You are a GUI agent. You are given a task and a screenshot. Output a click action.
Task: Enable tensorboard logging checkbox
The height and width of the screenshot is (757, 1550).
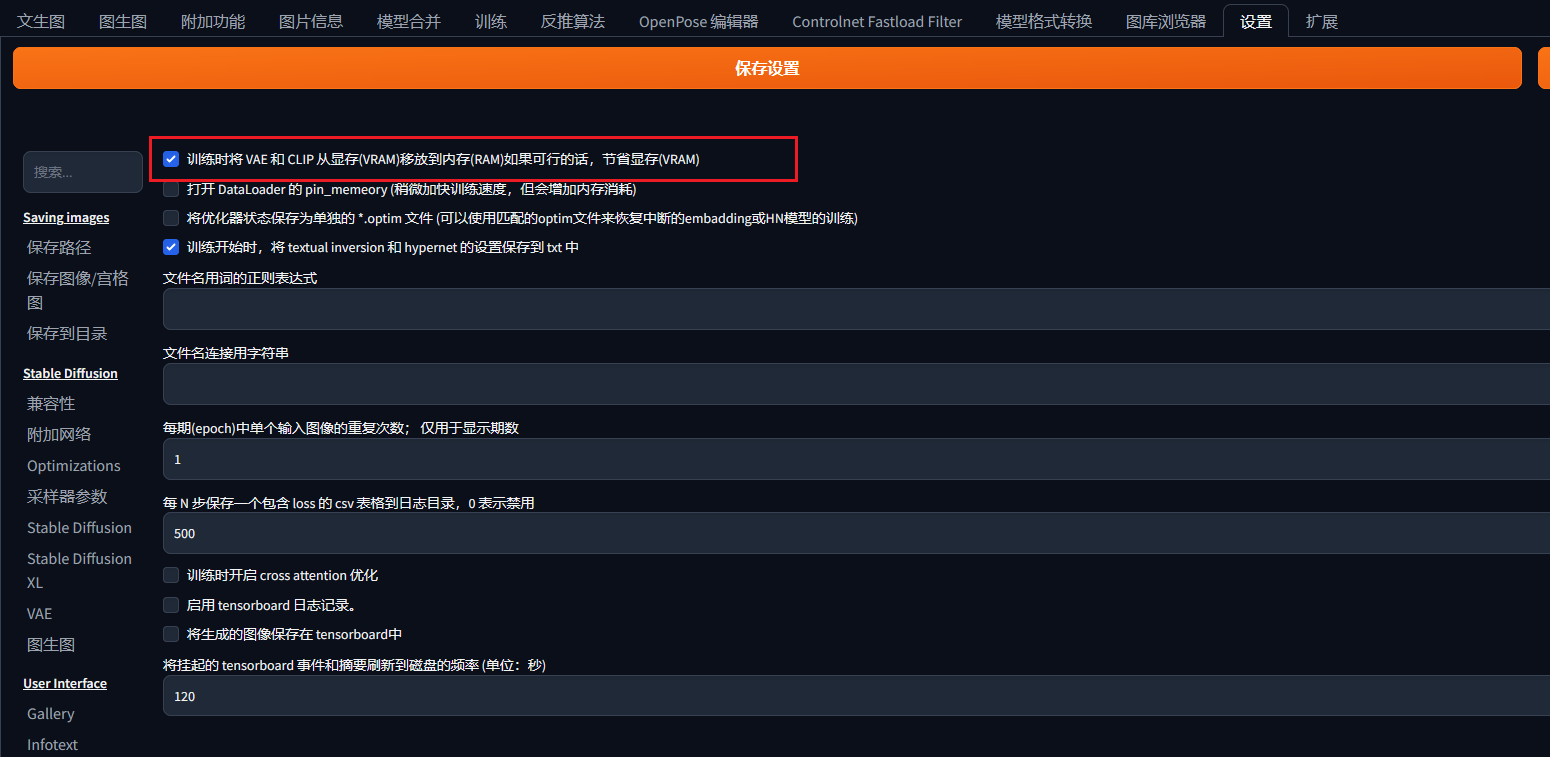click(171, 605)
